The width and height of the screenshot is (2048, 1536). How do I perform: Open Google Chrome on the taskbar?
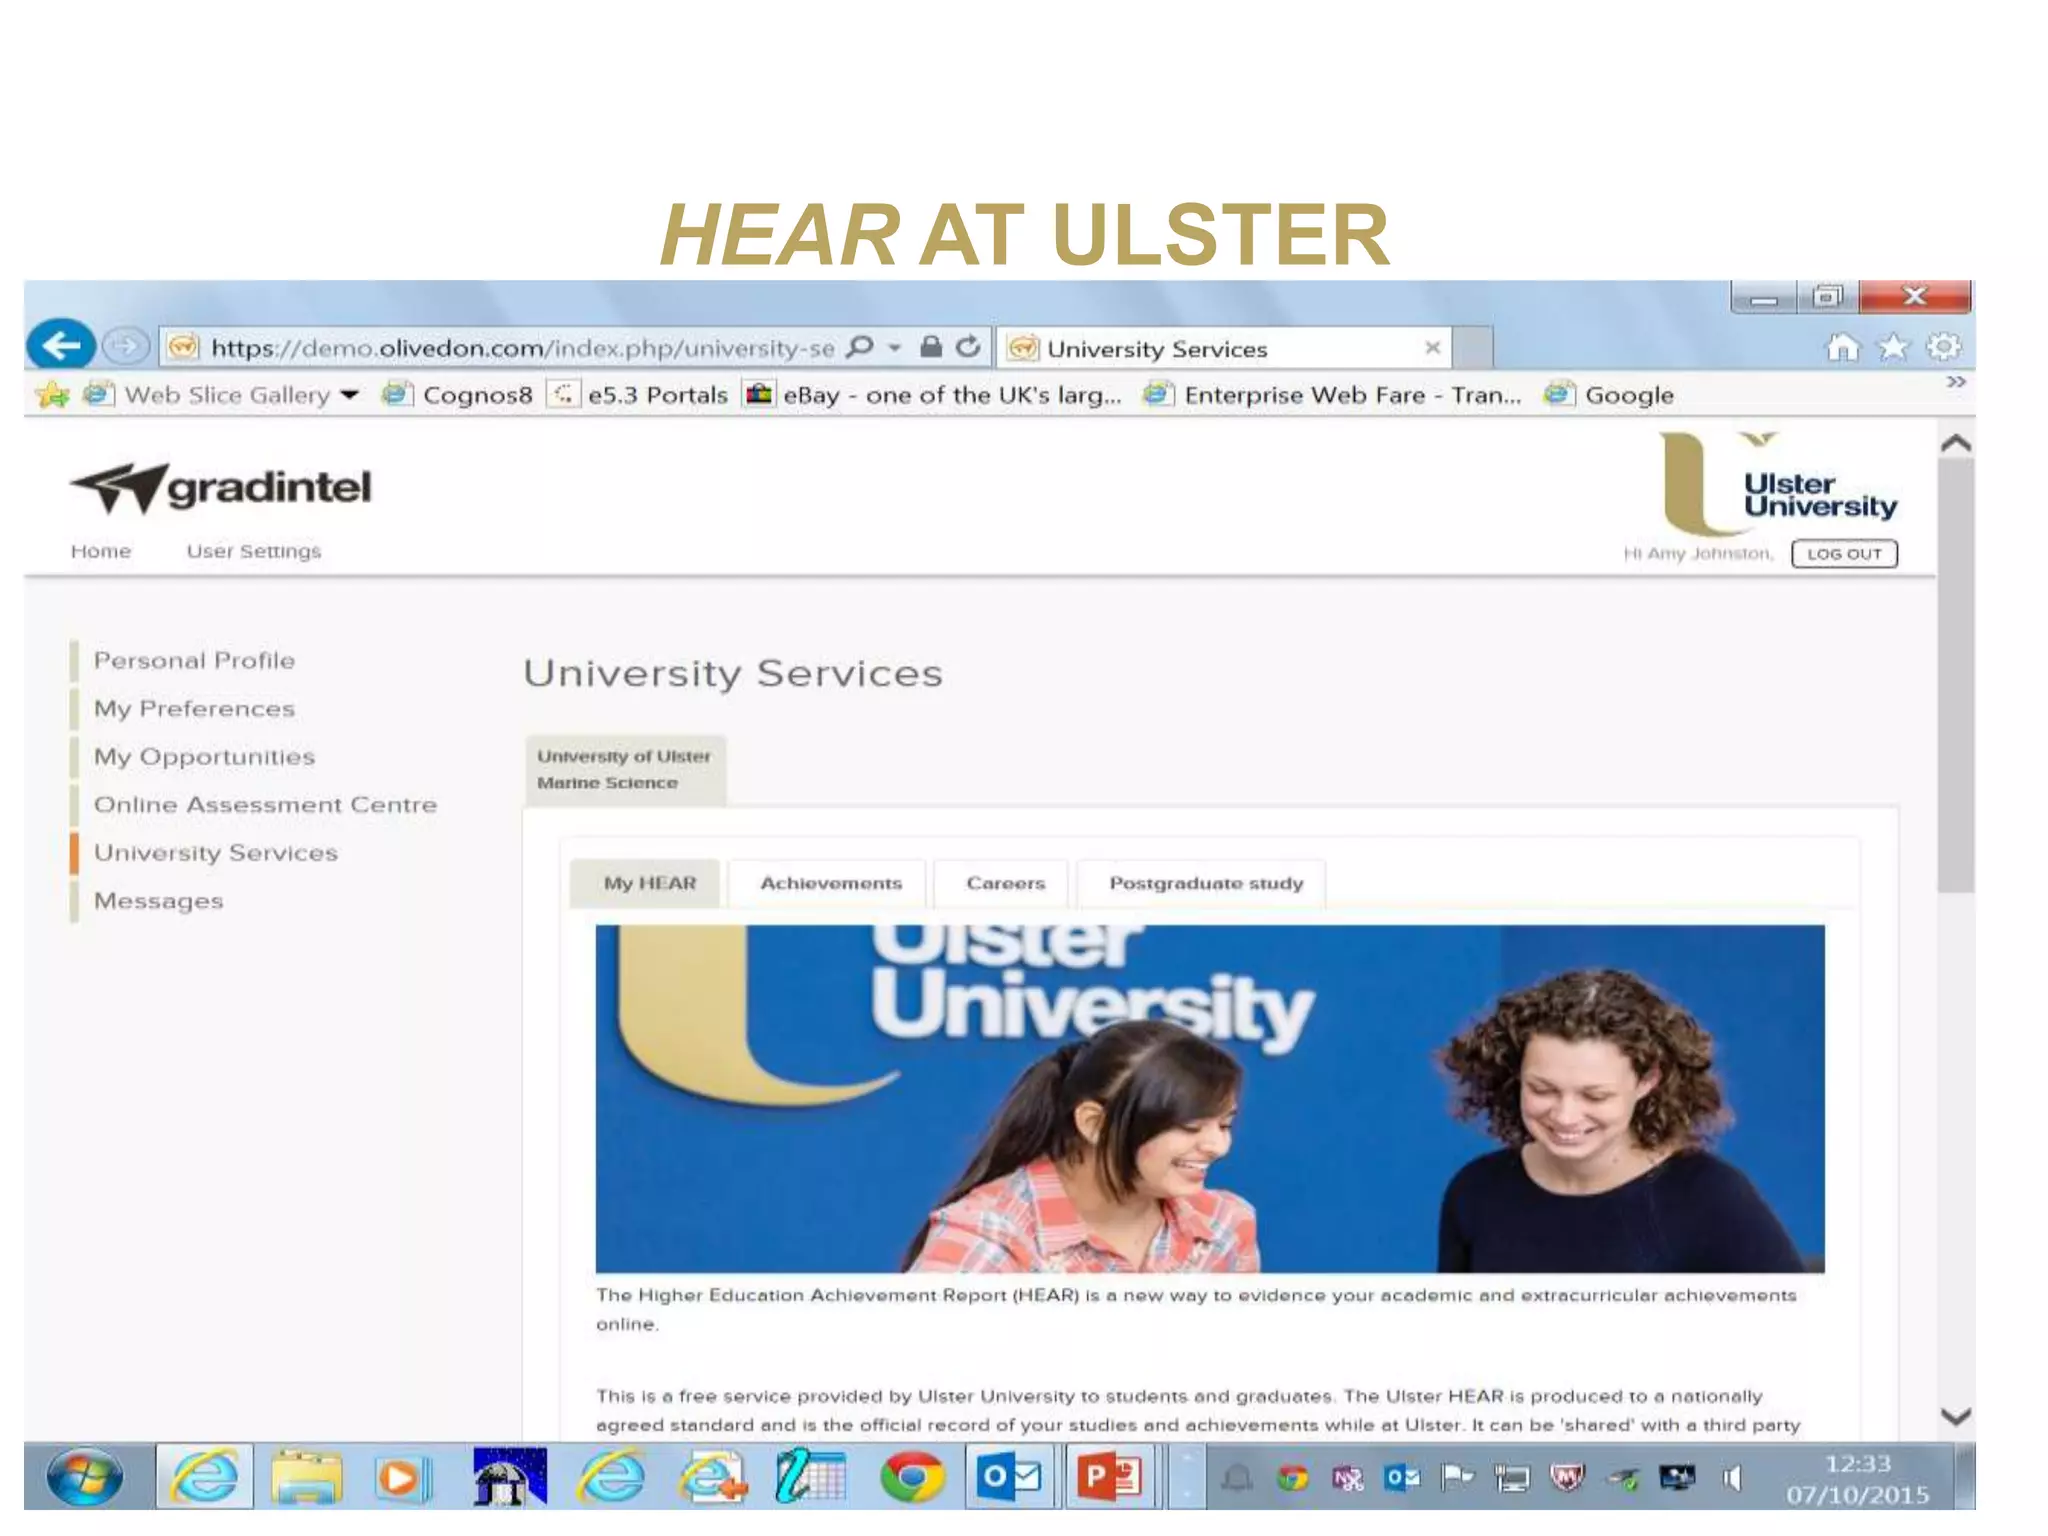911,1477
